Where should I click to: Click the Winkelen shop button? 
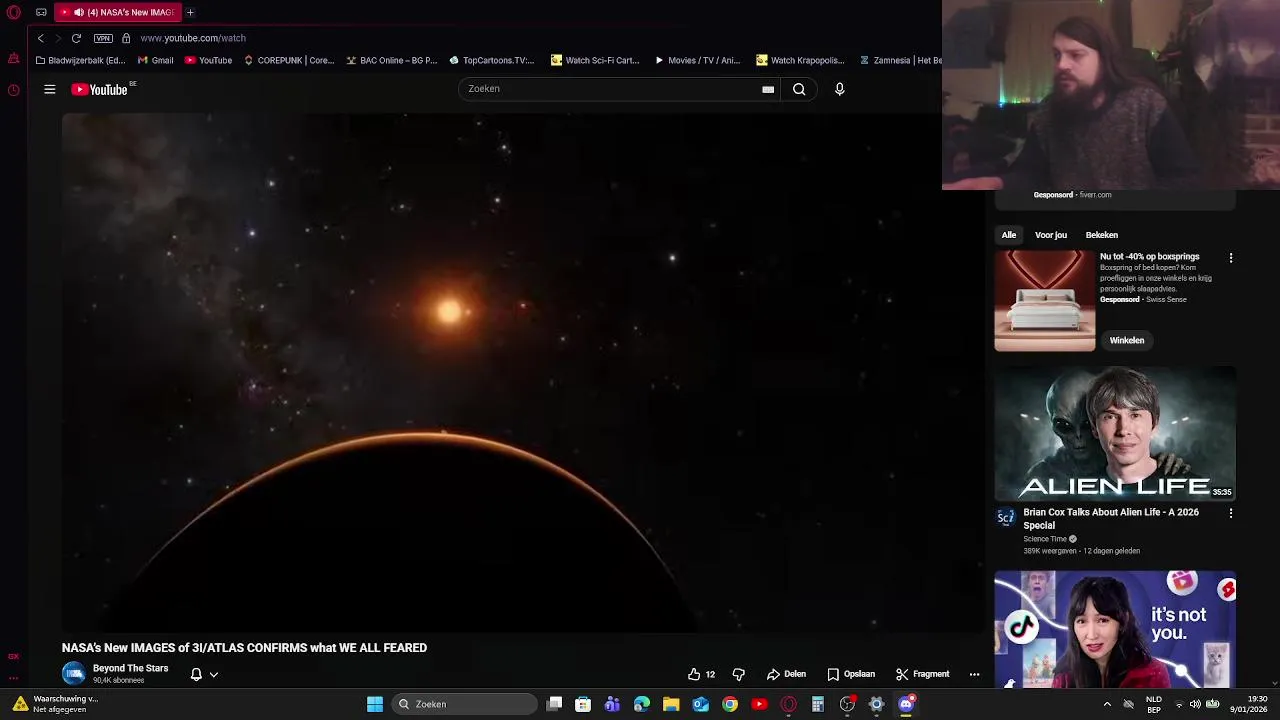tap(1127, 340)
